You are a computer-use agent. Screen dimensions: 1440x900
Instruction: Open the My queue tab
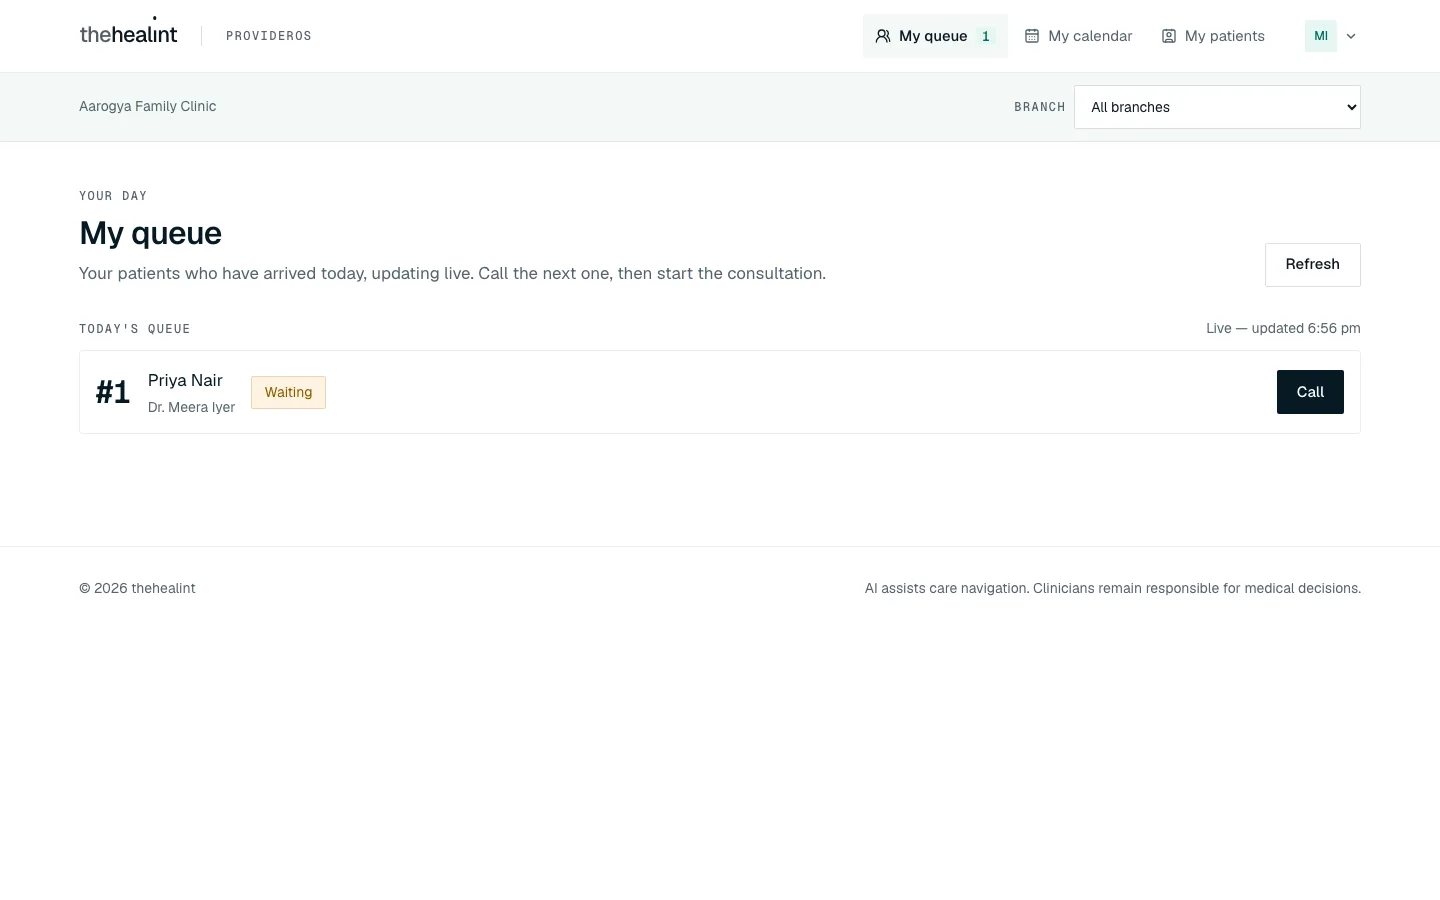(x=935, y=36)
